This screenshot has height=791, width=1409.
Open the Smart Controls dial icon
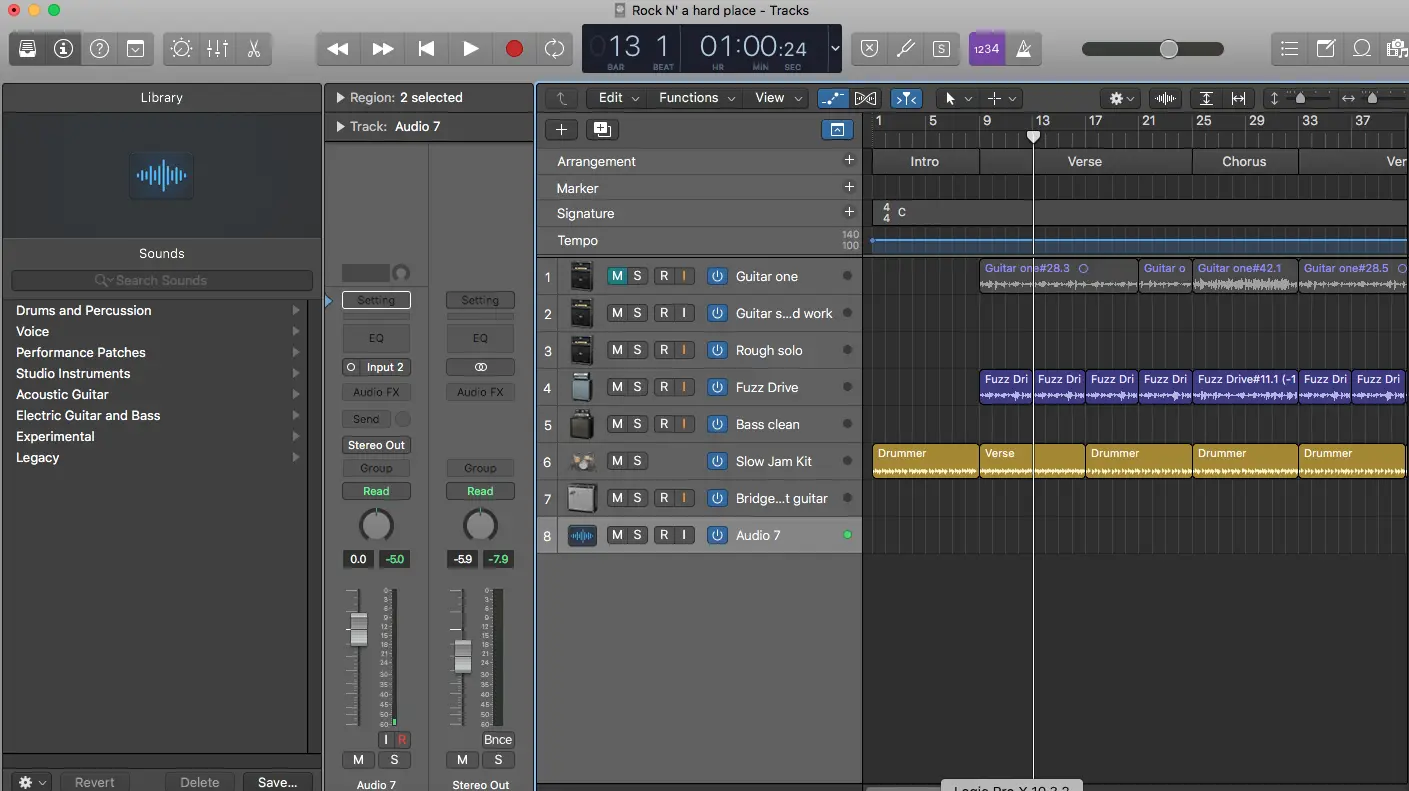(181, 48)
